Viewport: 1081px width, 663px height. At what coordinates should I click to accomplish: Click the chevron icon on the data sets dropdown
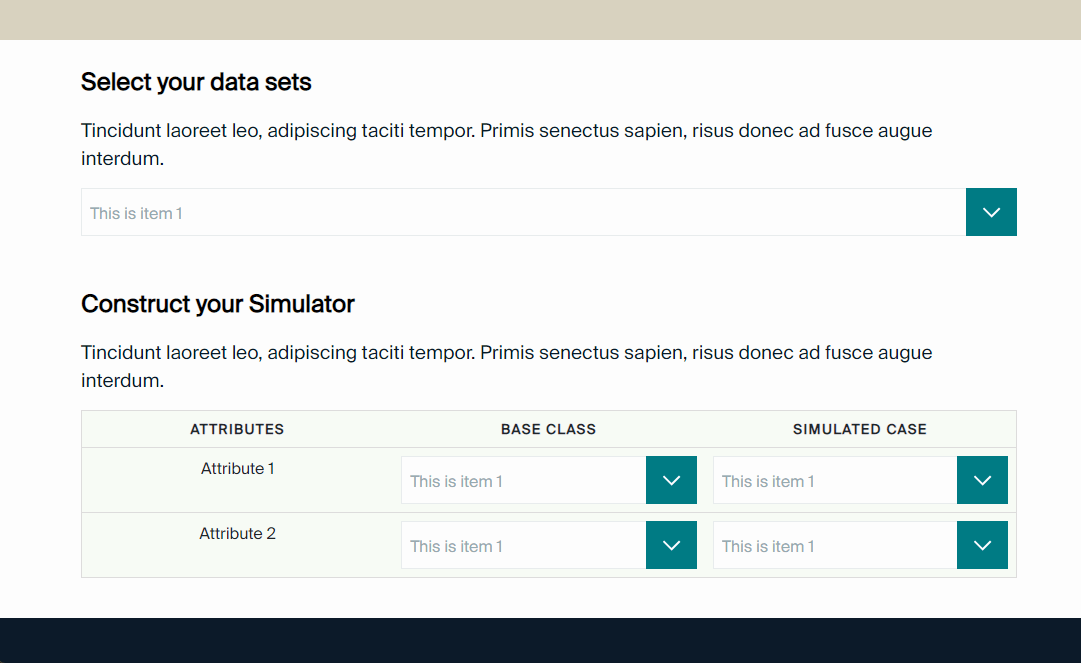pyautogui.click(x=991, y=212)
